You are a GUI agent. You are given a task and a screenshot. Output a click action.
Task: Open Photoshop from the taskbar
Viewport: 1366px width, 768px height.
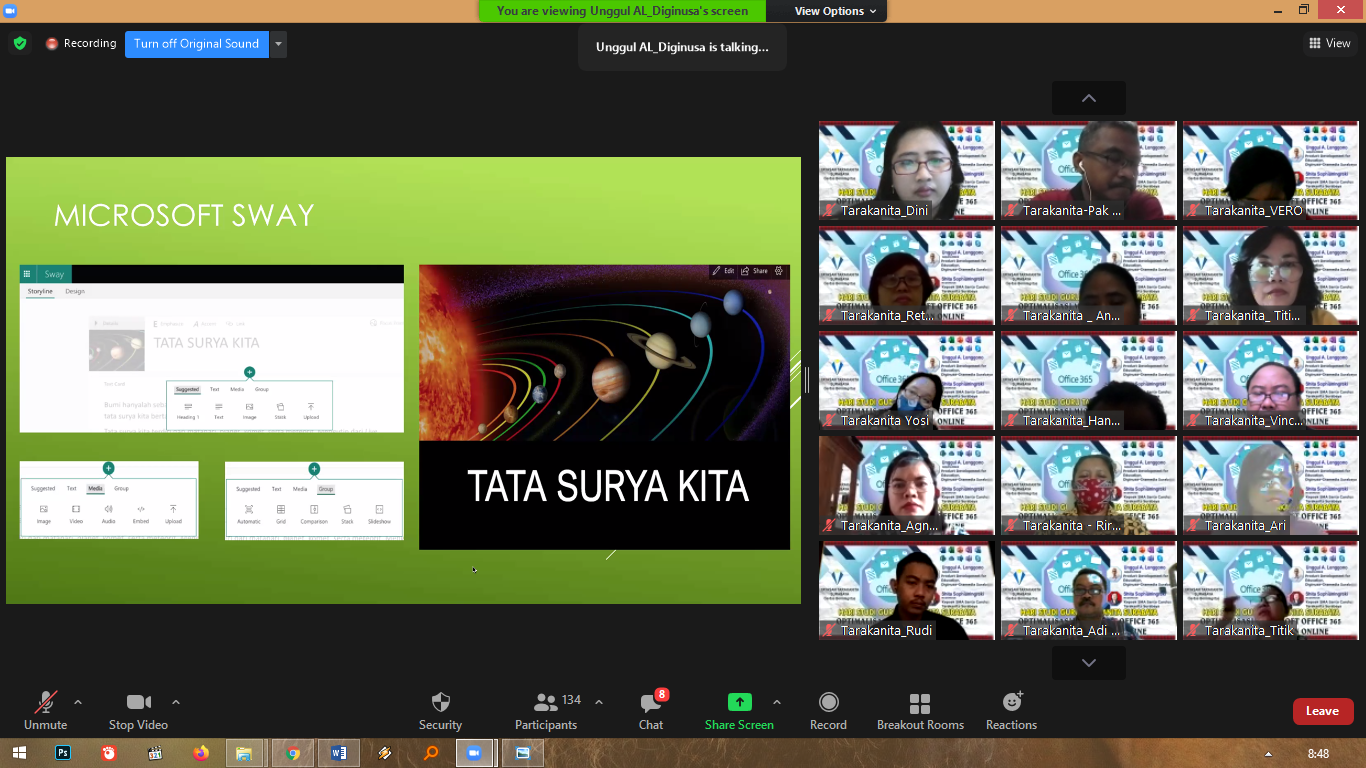point(63,753)
